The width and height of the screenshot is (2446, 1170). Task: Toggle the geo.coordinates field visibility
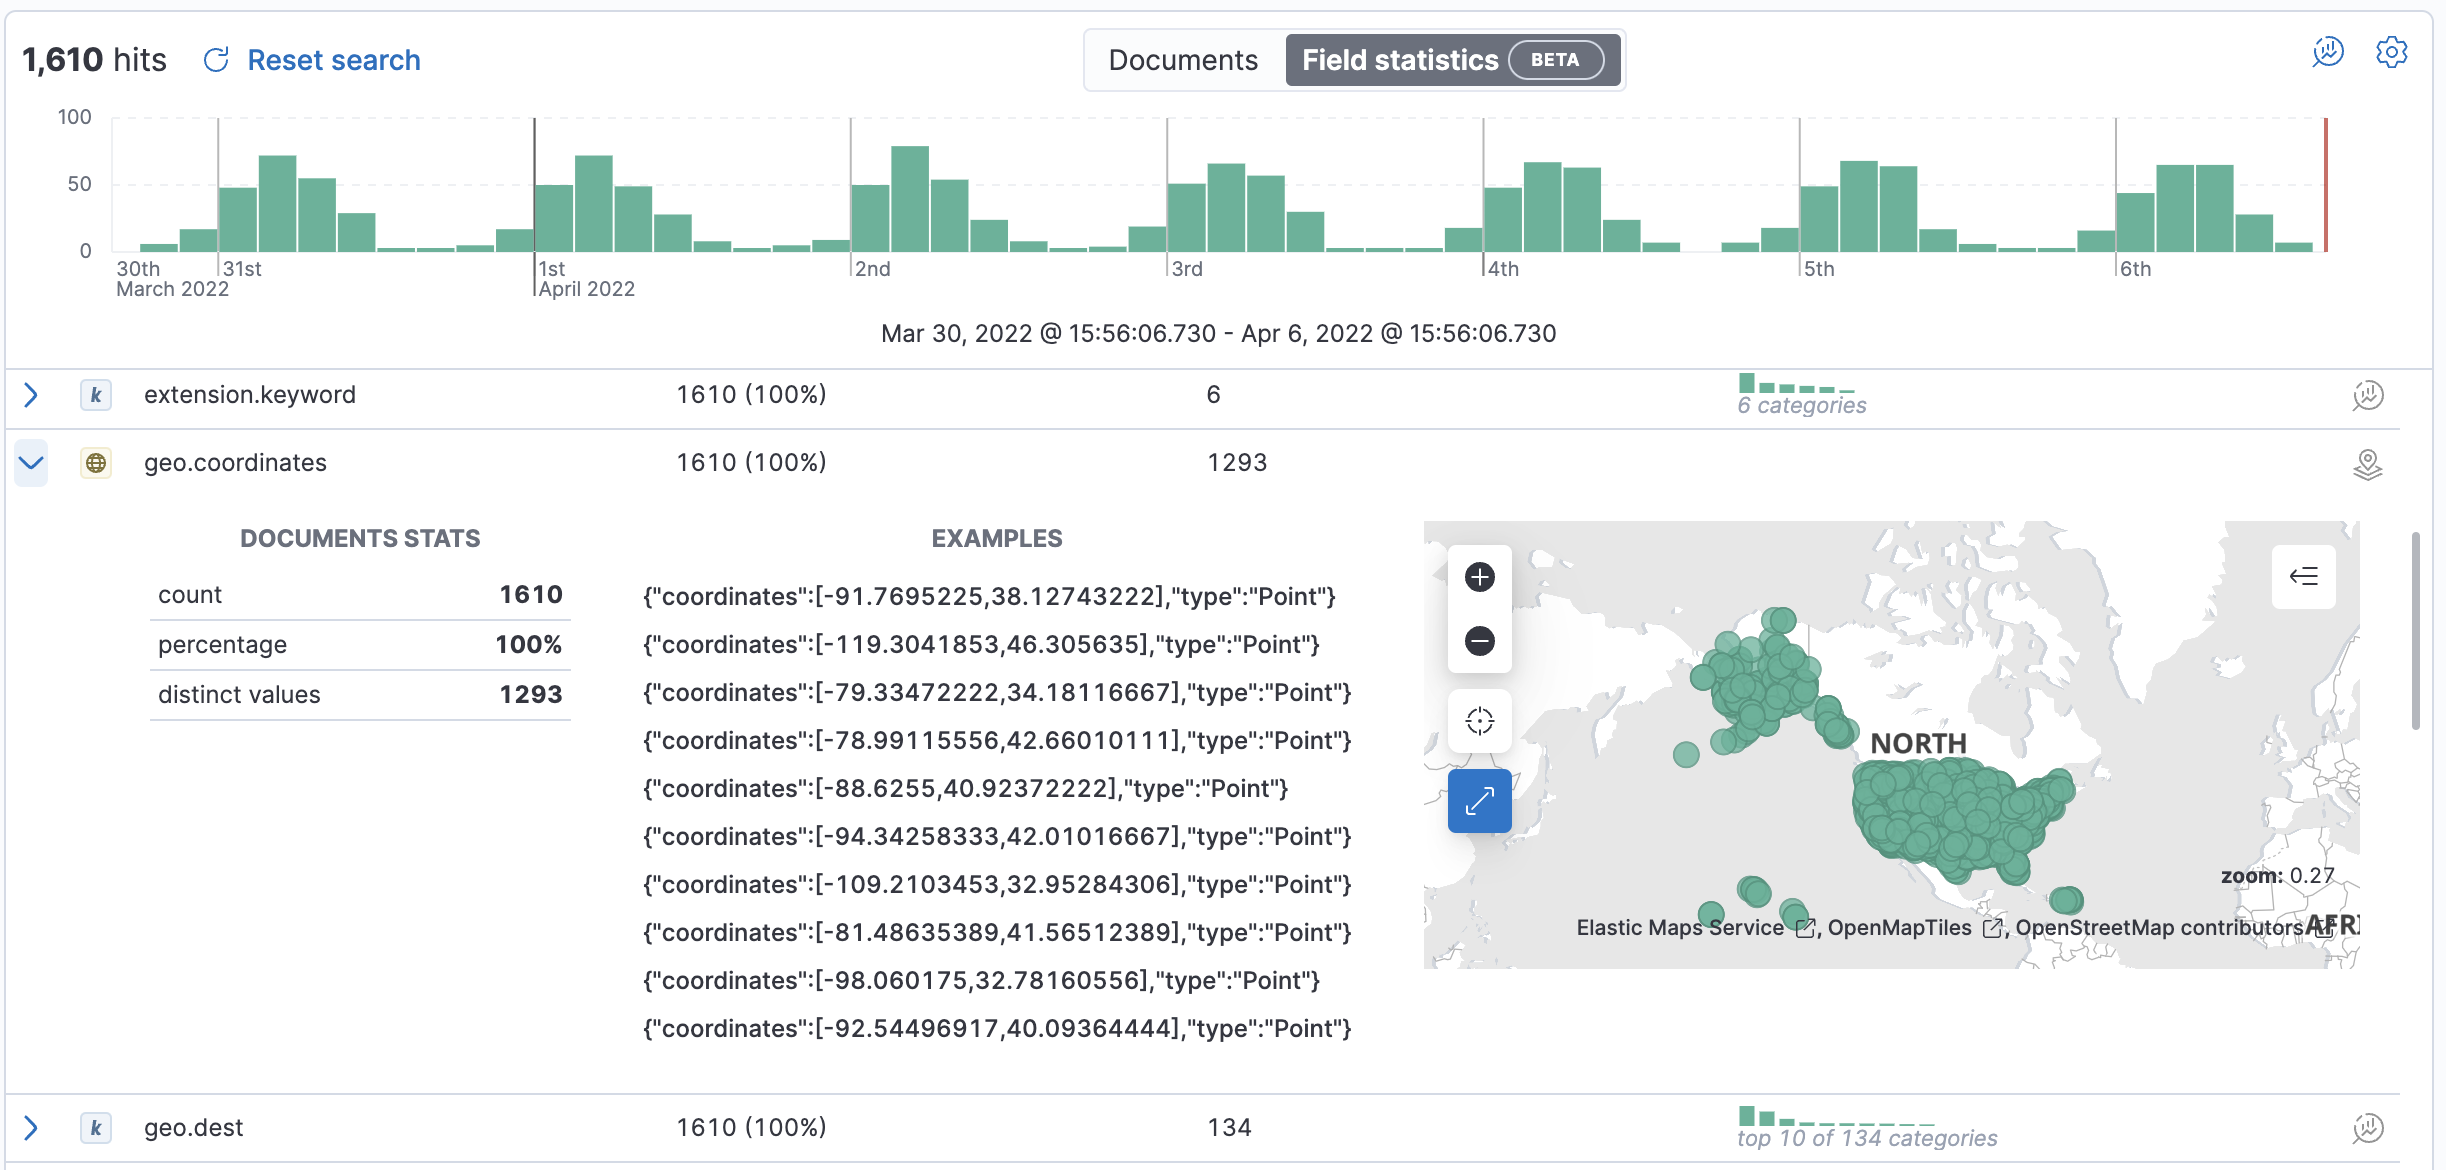[31, 463]
